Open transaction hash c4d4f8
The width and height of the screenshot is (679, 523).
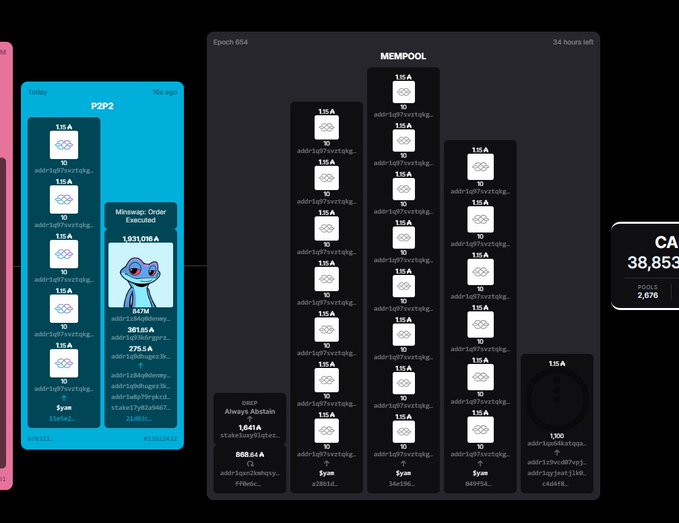click(555, 484)
